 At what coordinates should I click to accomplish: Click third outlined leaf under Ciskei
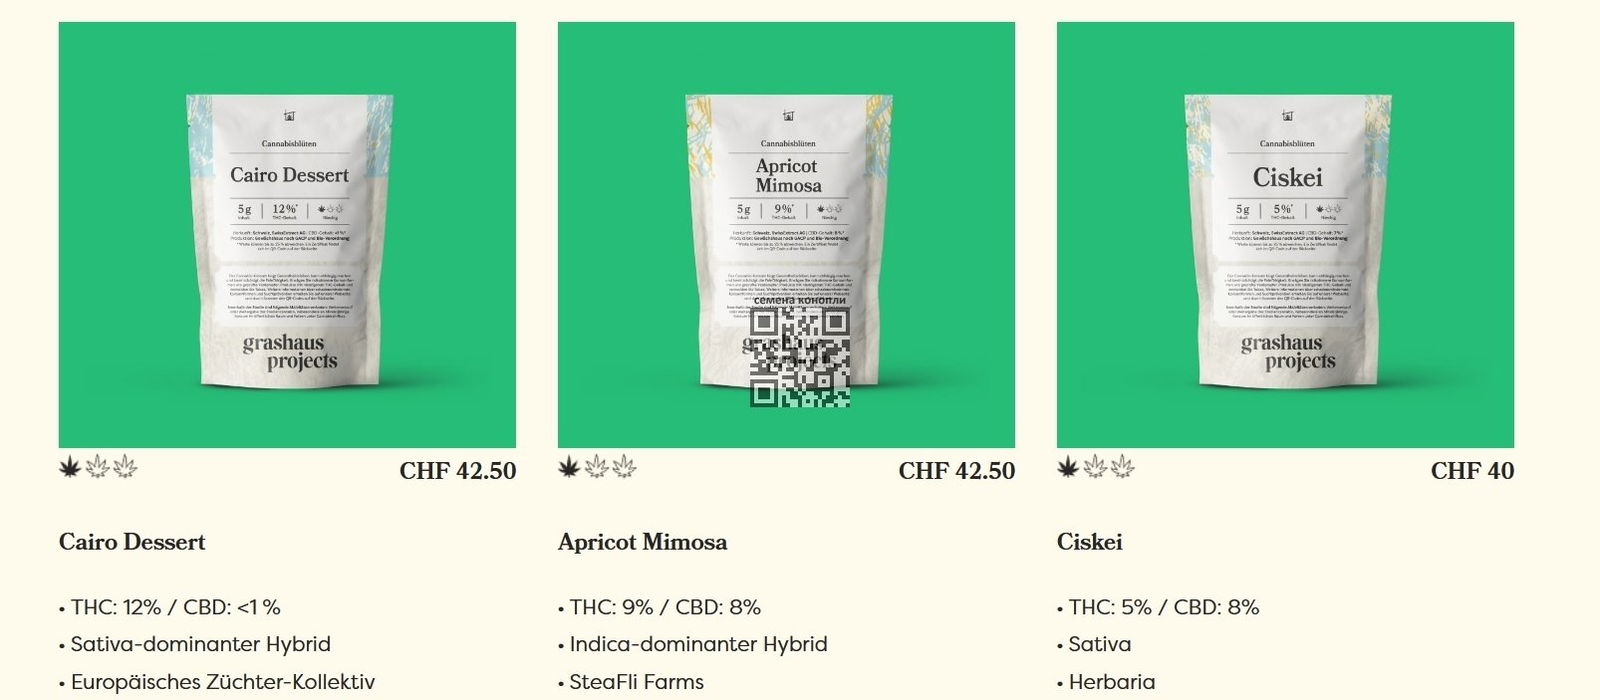coord(1123,466)
